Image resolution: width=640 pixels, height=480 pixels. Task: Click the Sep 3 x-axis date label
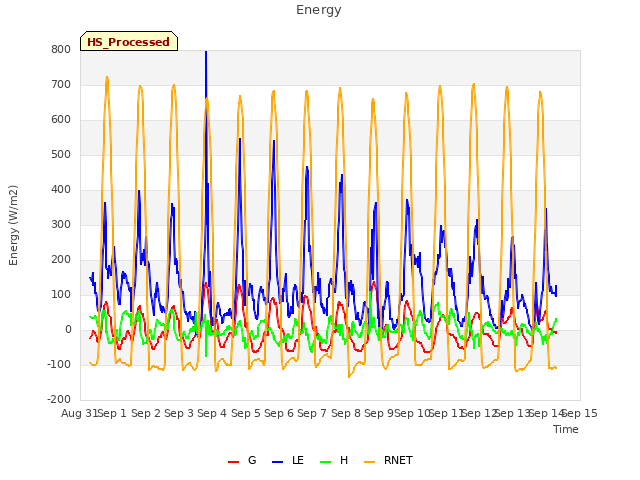coord(179,413)
